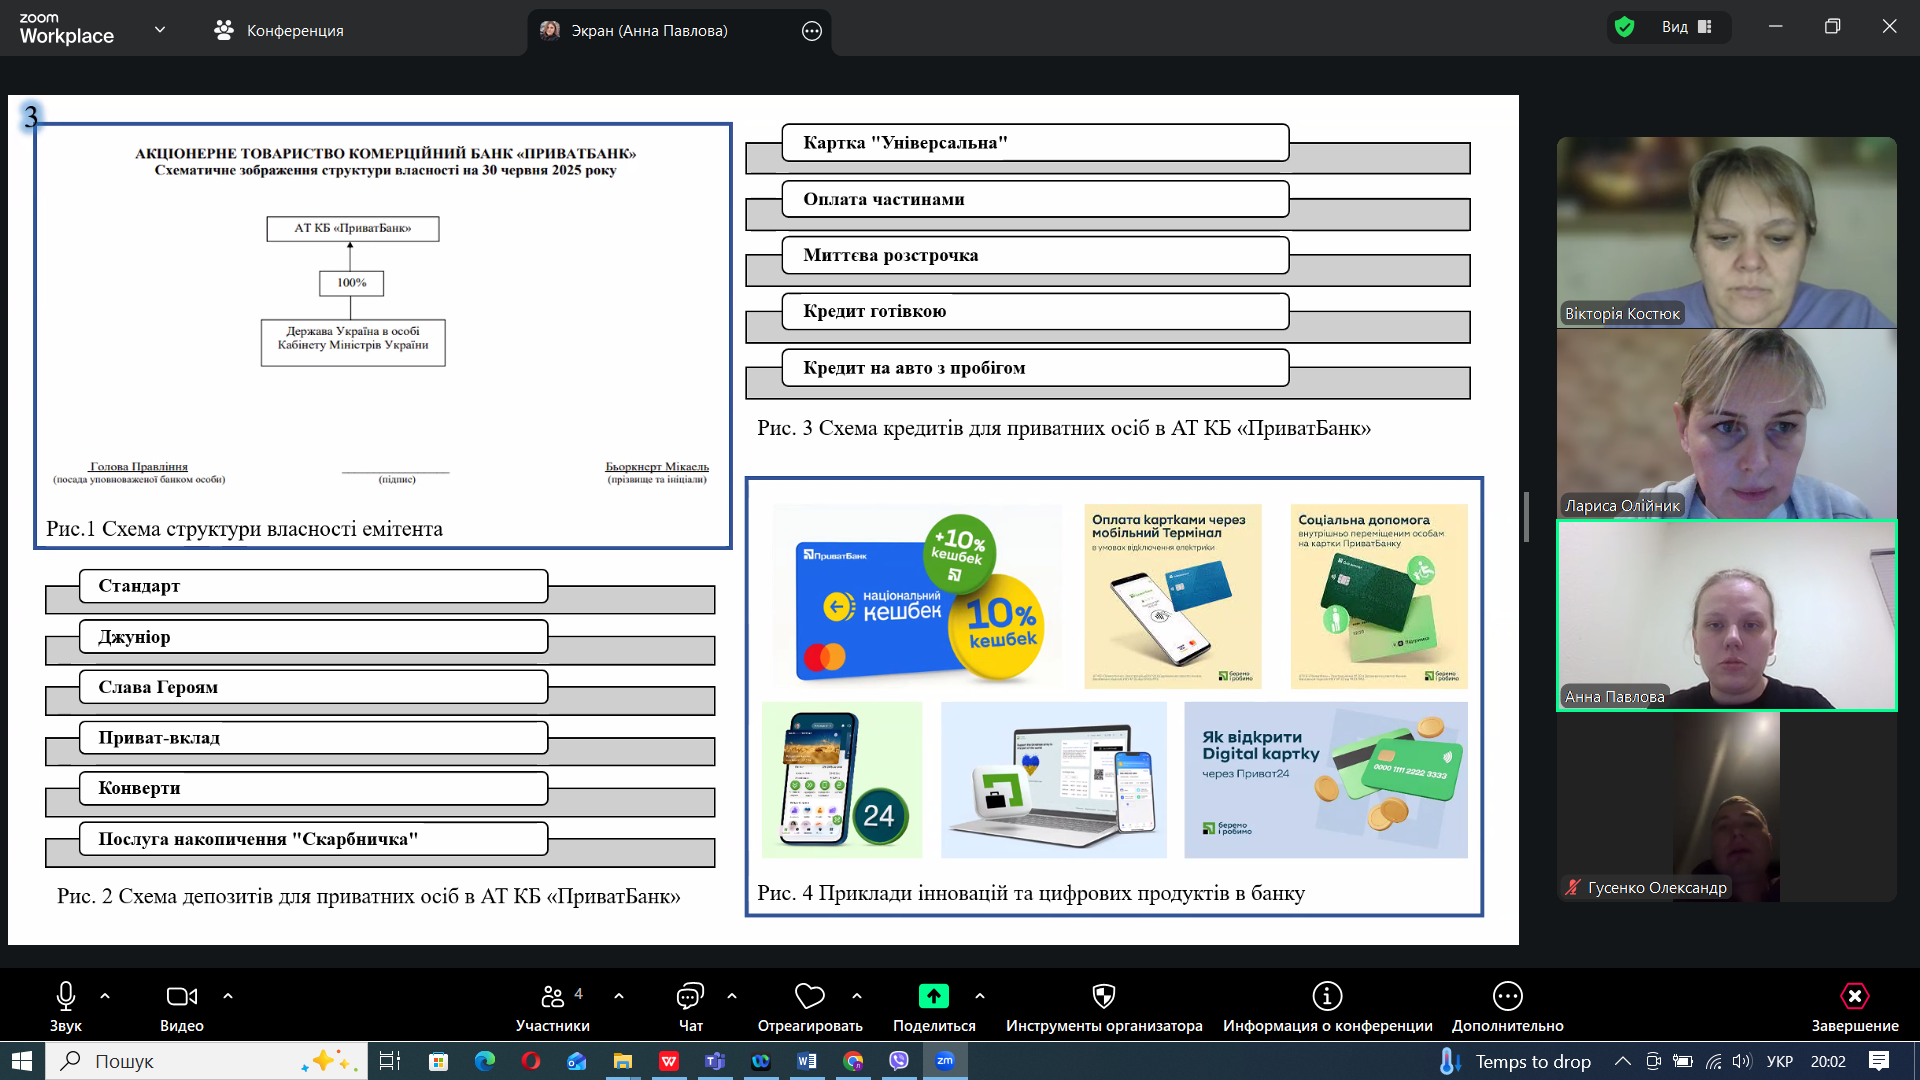
Task: Toggle the Video camera button
Action: [x=181, y=996]
